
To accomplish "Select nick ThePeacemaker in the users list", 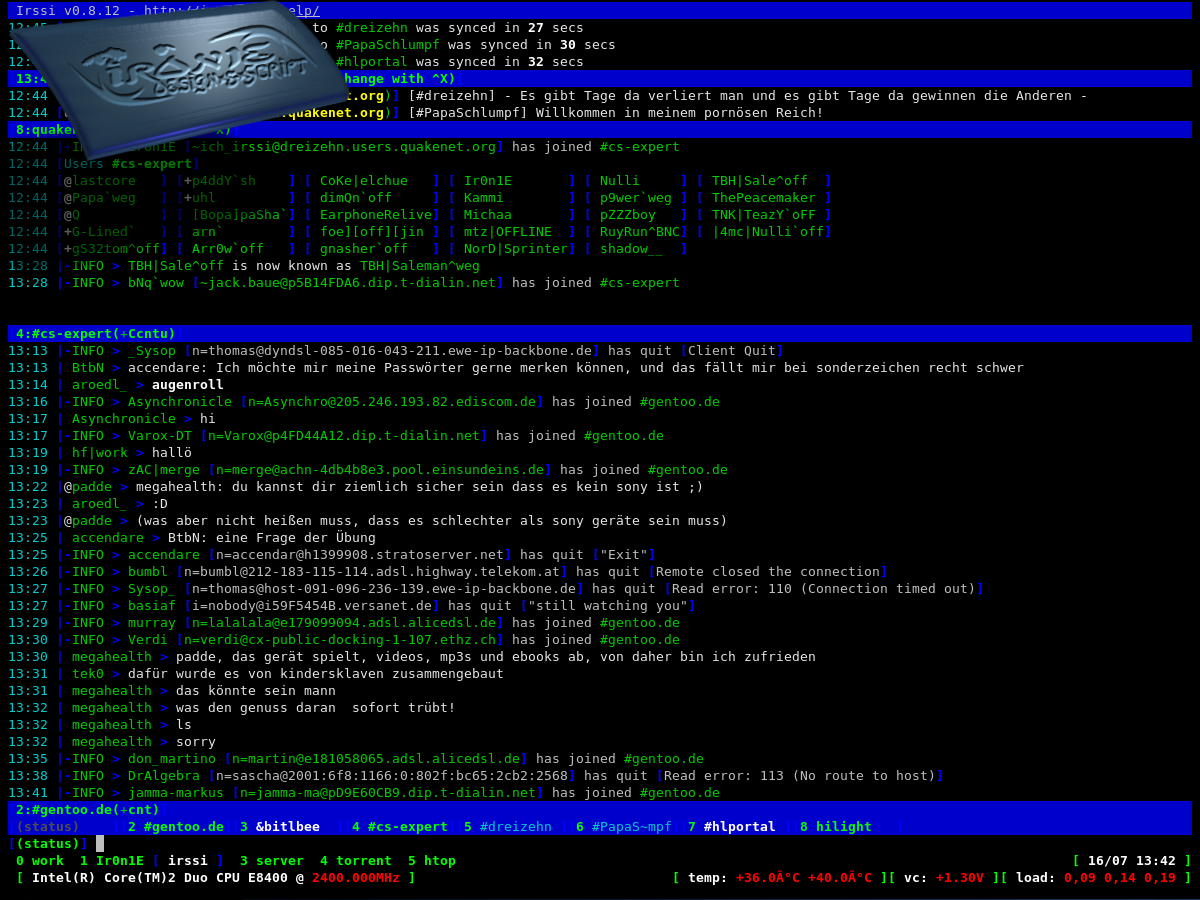I will tap(764, 198).
